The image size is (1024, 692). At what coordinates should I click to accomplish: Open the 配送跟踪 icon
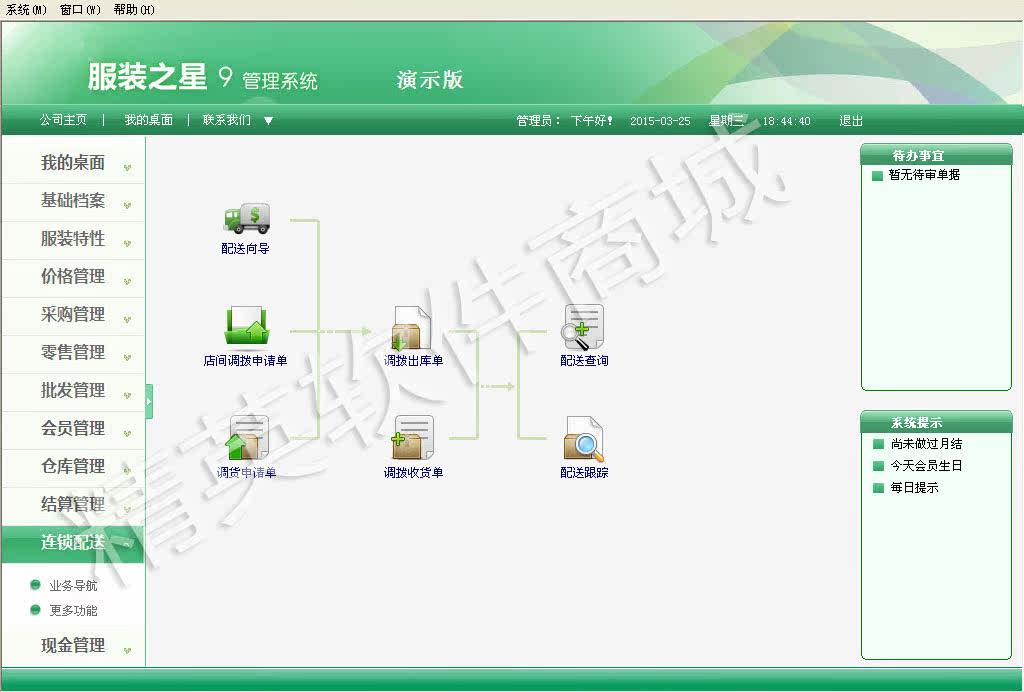point(583,439)
